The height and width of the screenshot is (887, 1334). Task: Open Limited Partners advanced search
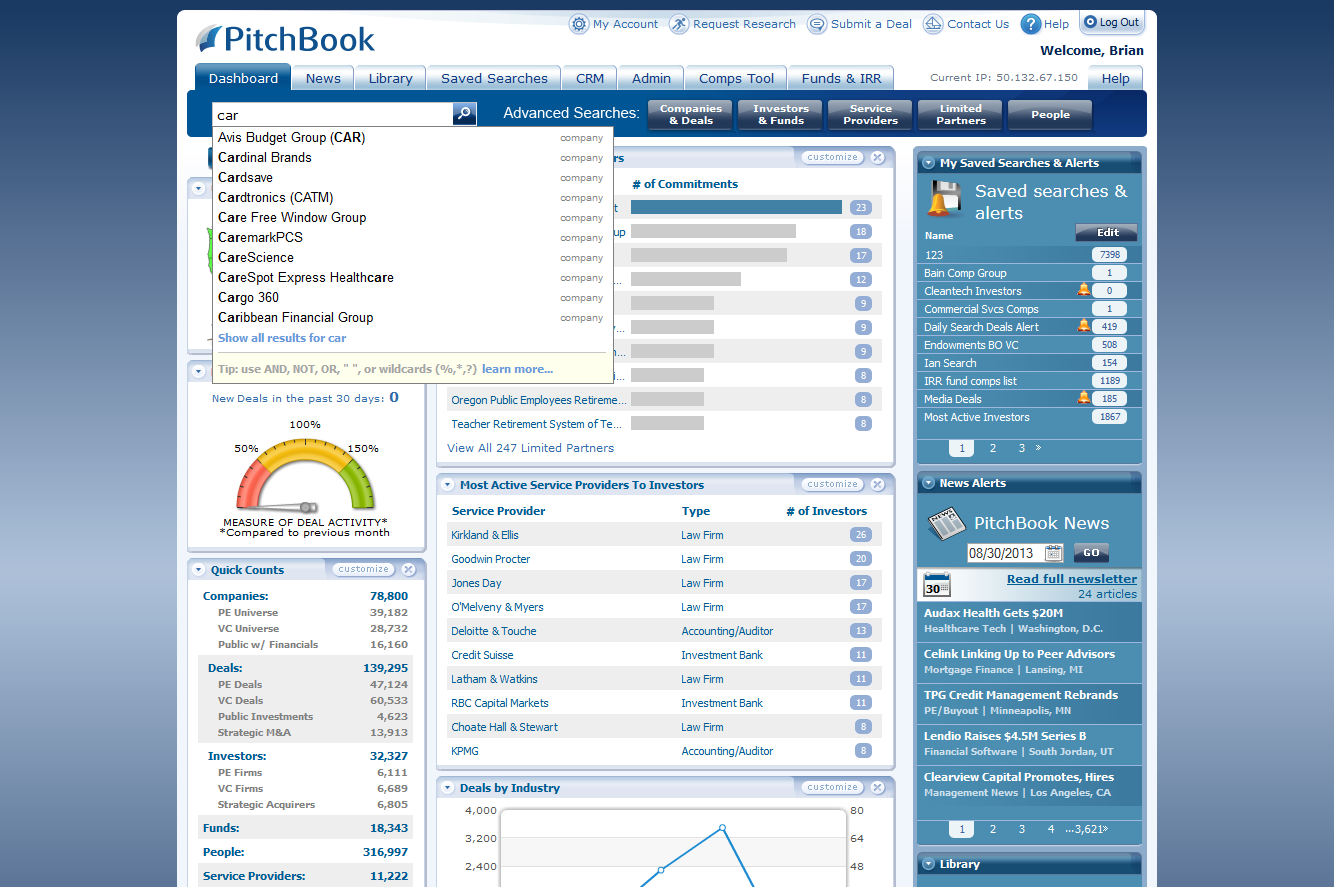960,114
